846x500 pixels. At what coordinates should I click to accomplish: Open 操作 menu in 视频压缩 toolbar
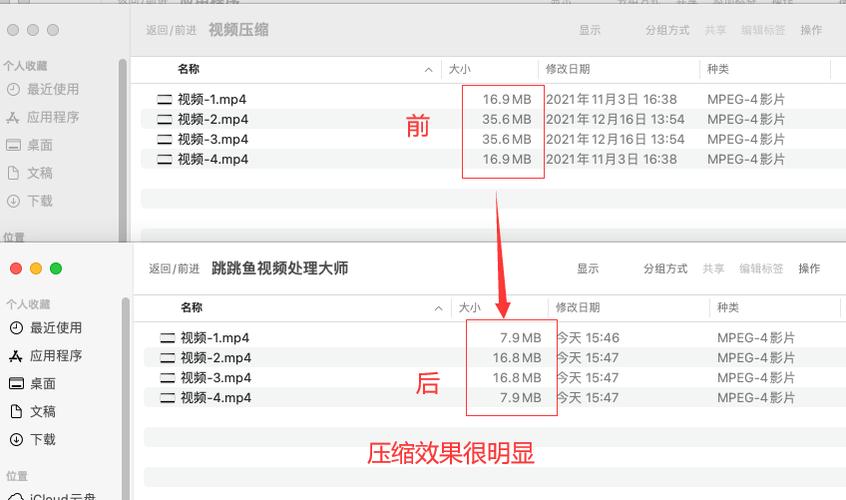pos(811,30)
